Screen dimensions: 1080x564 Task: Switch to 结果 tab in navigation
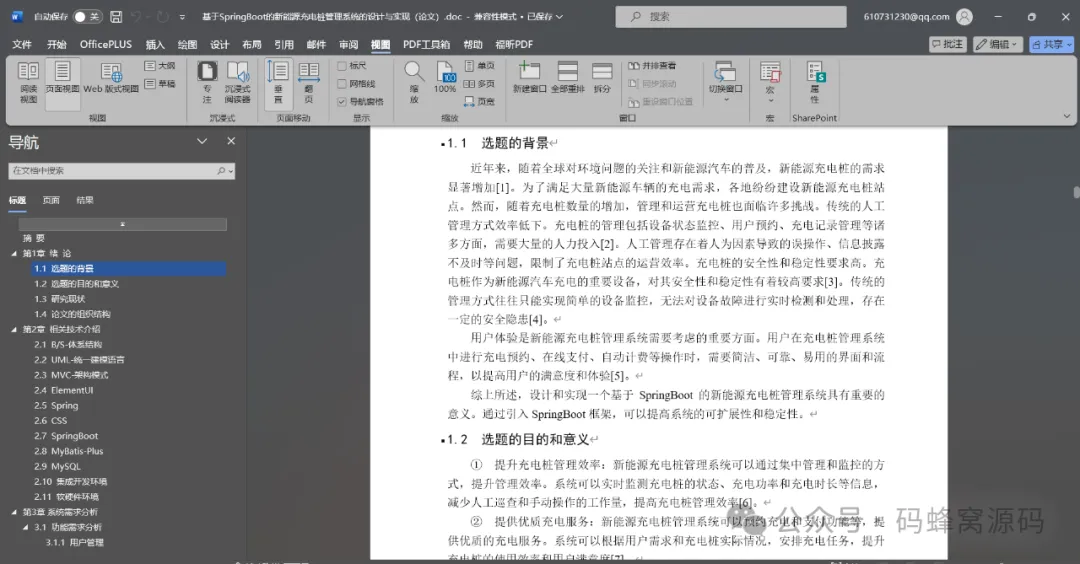click(x=85, y=200)
